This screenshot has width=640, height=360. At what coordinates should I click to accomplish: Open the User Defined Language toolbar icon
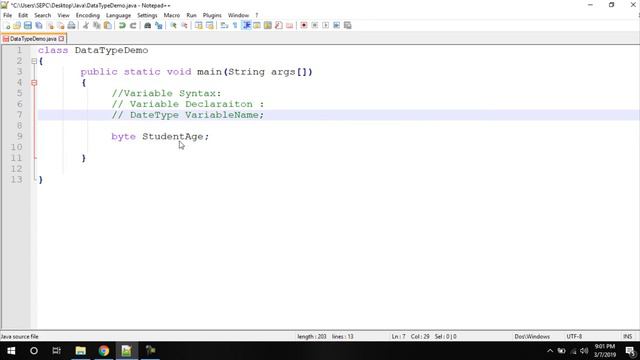click(257, 25)
